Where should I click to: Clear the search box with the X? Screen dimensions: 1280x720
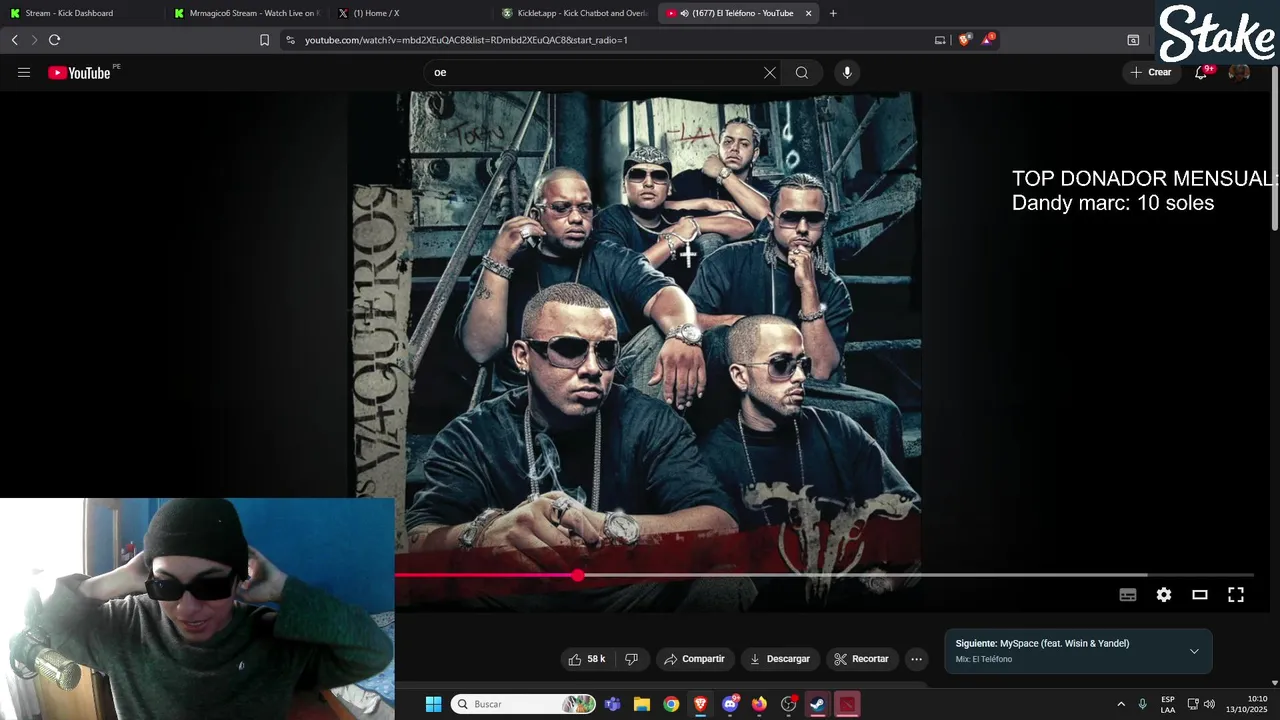[770, 72]
